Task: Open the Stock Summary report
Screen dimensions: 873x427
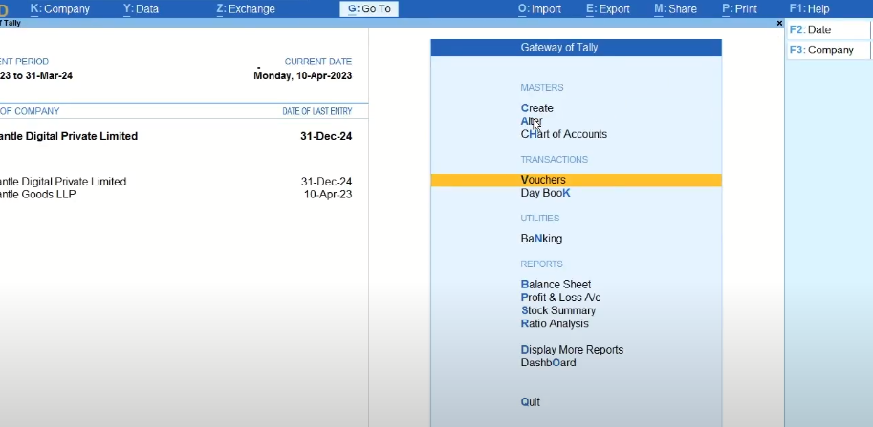Action: click(x=558, y=311)
